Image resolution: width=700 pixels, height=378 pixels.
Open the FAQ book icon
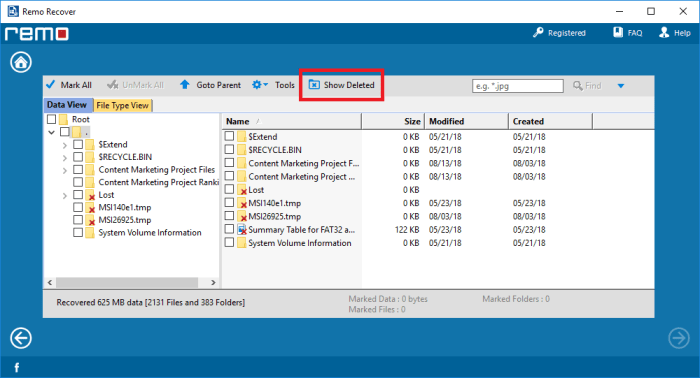coord(618,33)
